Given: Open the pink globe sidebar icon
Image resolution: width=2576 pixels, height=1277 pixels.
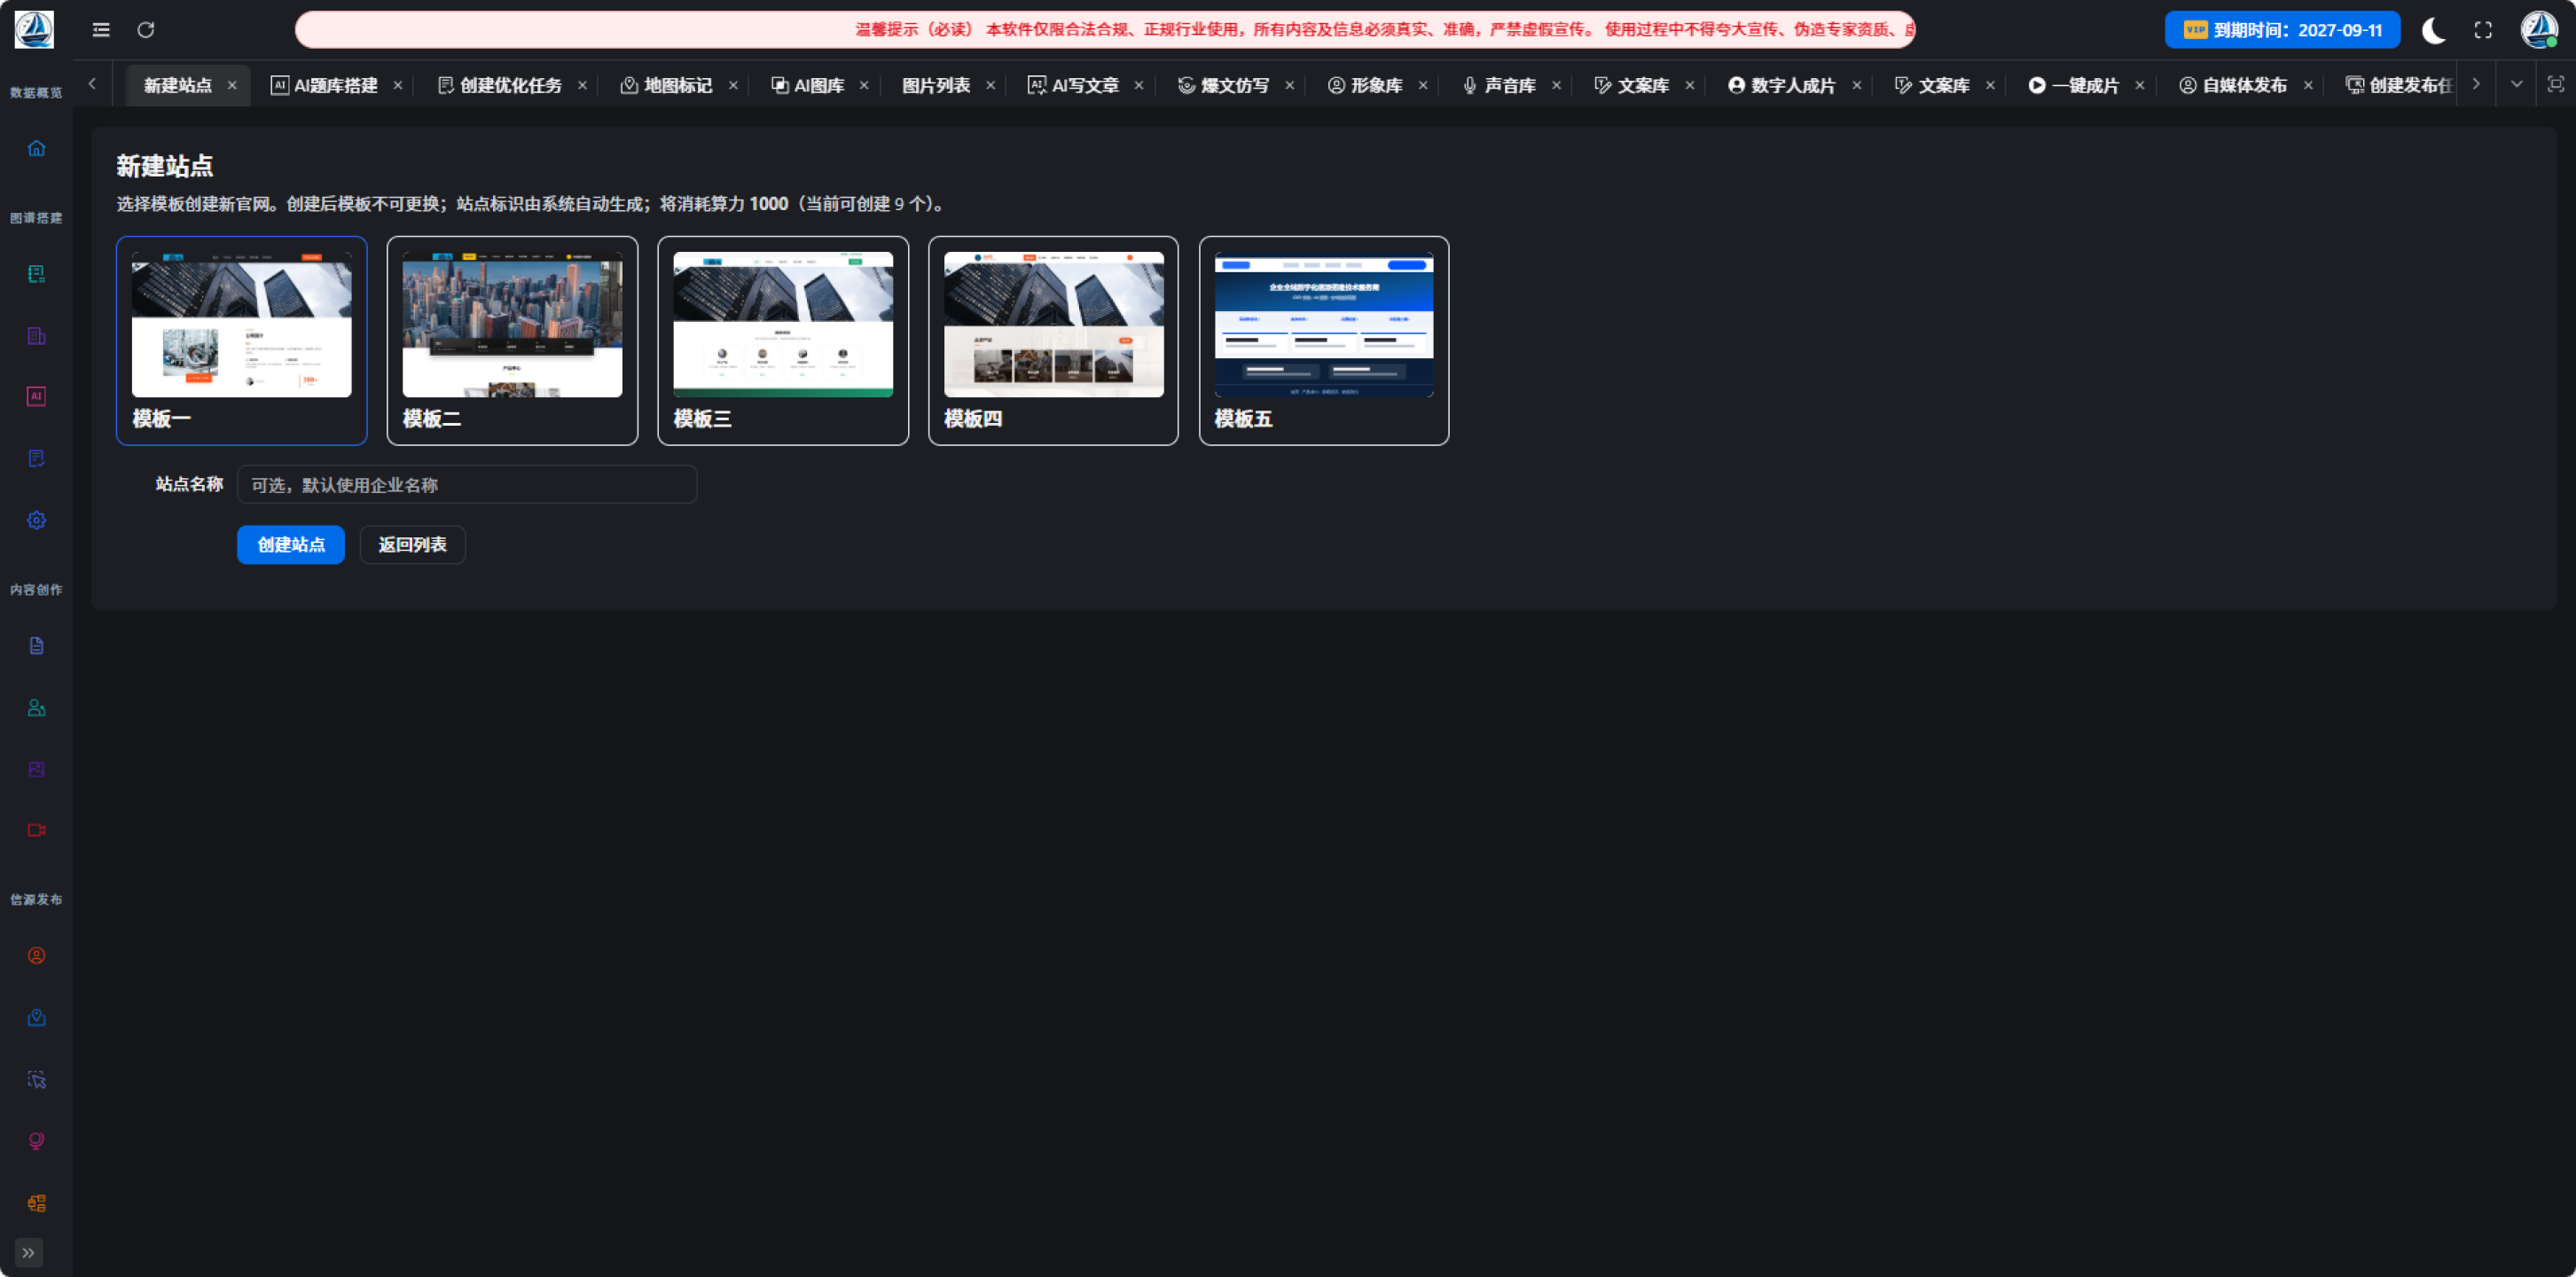Looking at the screenshot, I should pyautogui.click(x=36, y=1141).
